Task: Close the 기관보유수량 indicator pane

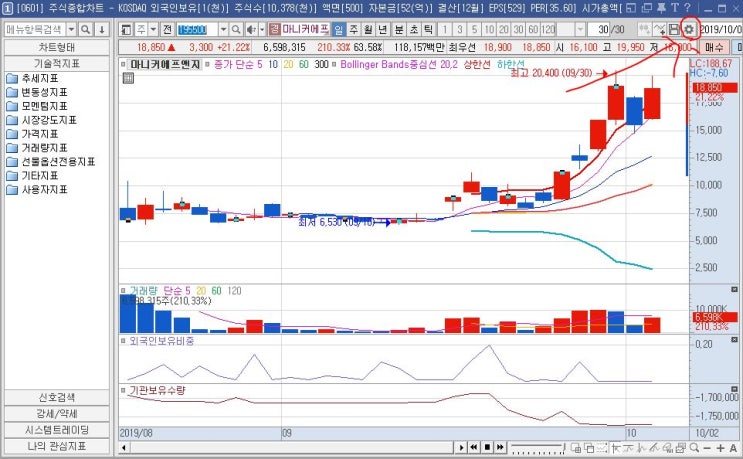Action: [x=734, y=390]
